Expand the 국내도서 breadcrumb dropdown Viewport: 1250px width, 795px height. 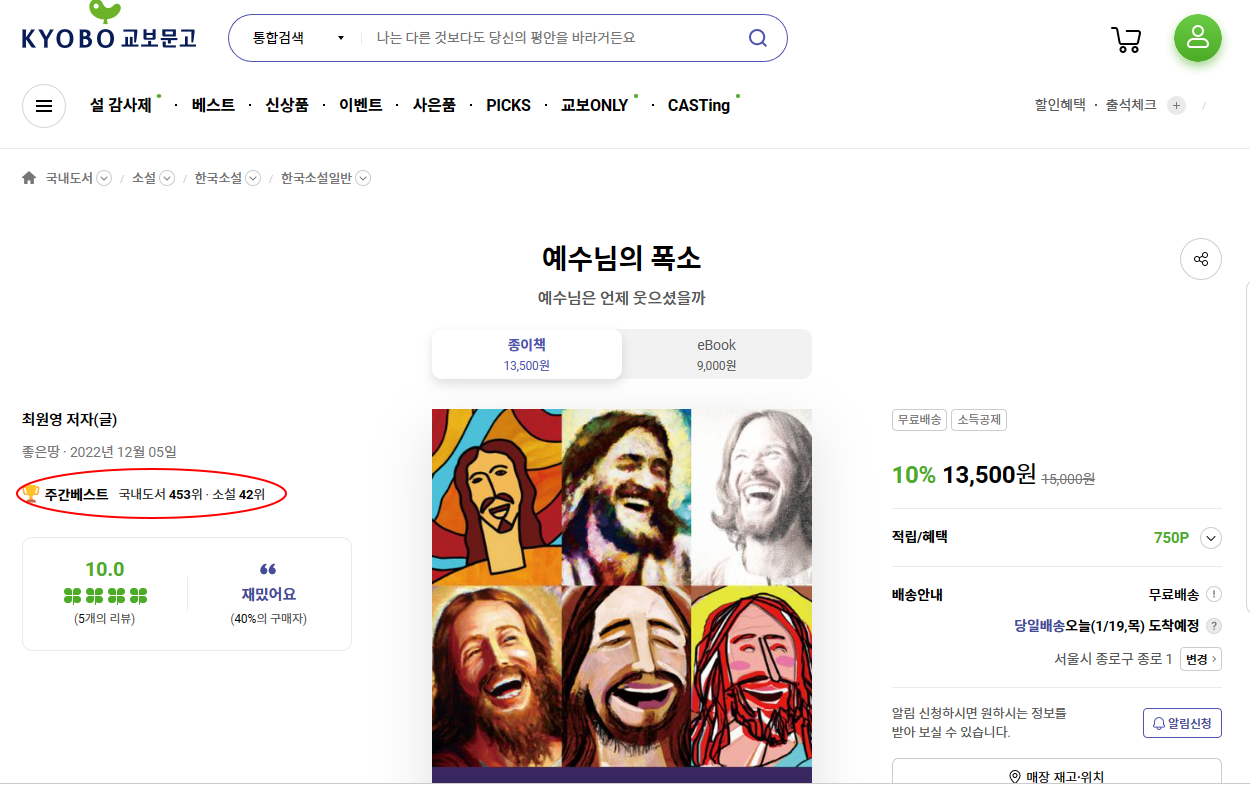(x=104, y=178)
